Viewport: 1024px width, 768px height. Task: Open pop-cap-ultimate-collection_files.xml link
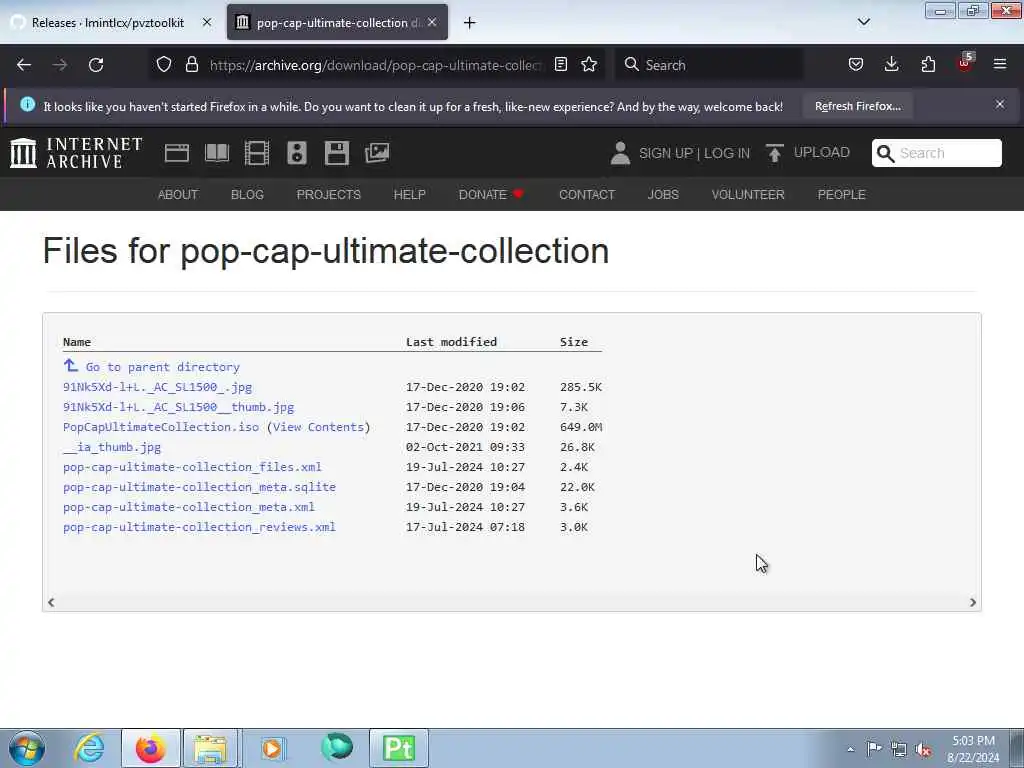tap(192, 467)
